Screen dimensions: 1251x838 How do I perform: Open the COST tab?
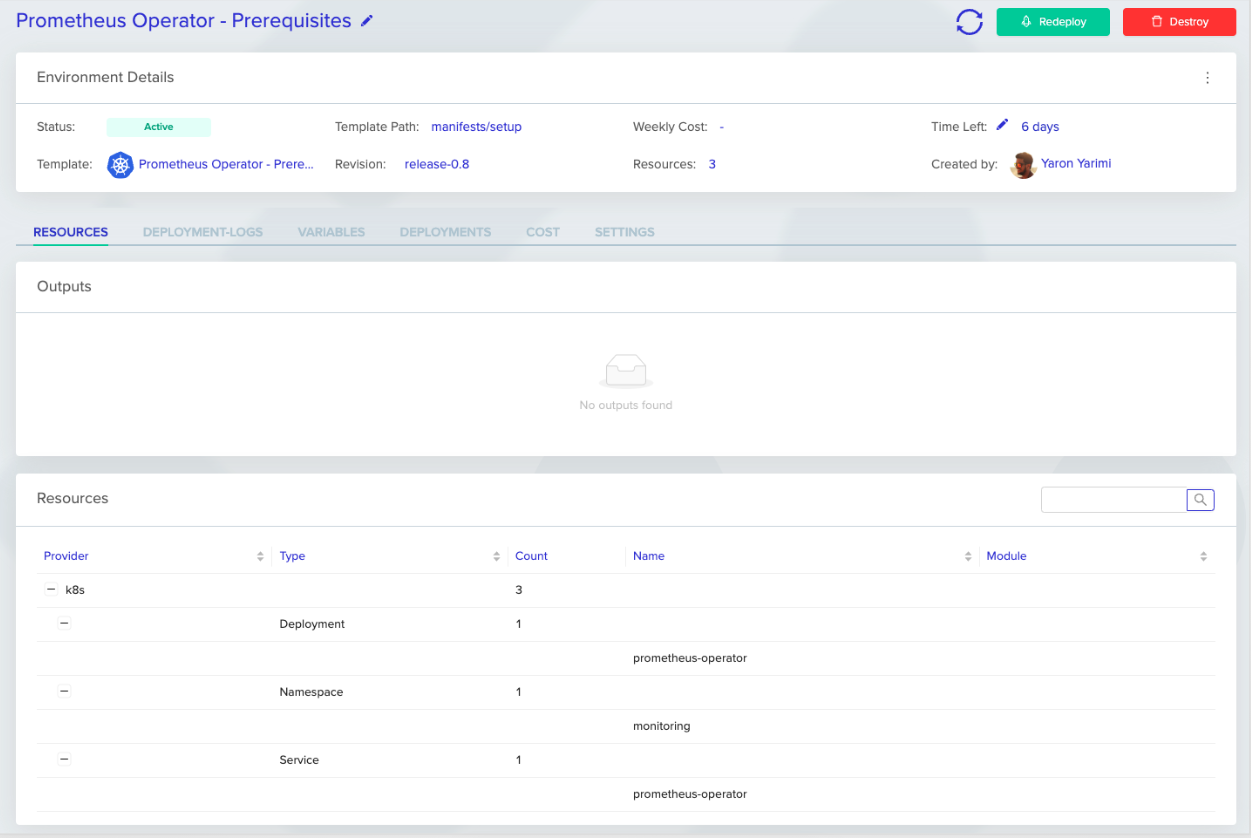click(x=543, y=232)
